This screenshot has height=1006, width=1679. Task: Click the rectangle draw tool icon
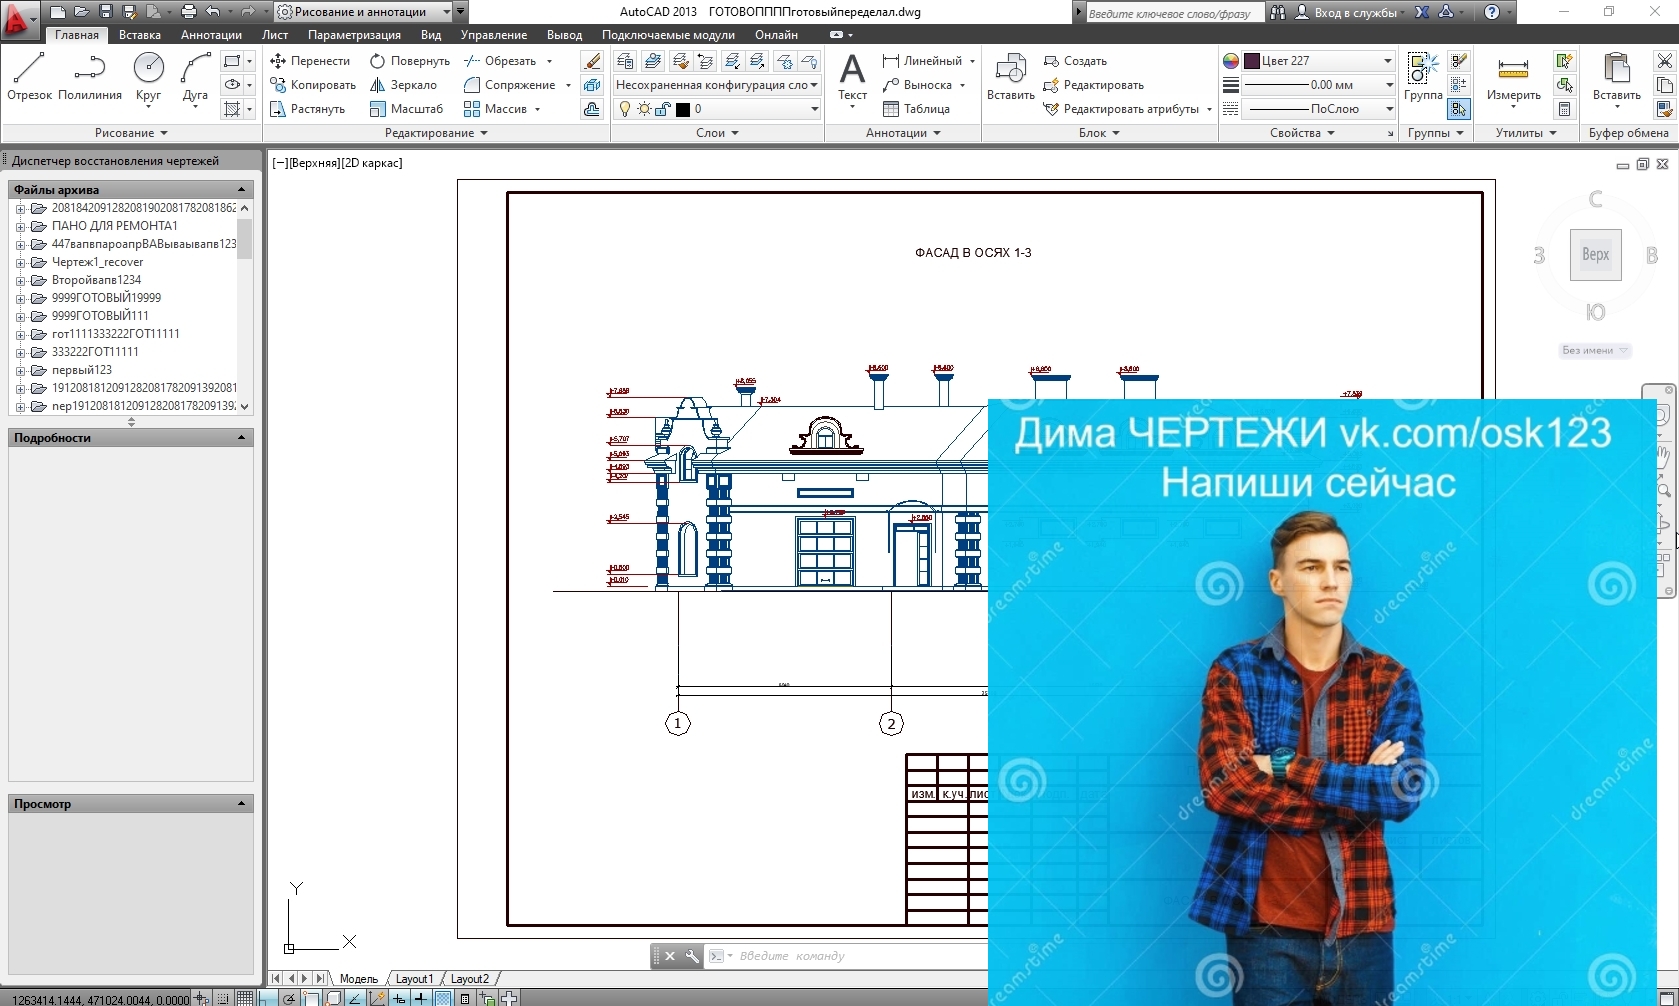point(232,61)
